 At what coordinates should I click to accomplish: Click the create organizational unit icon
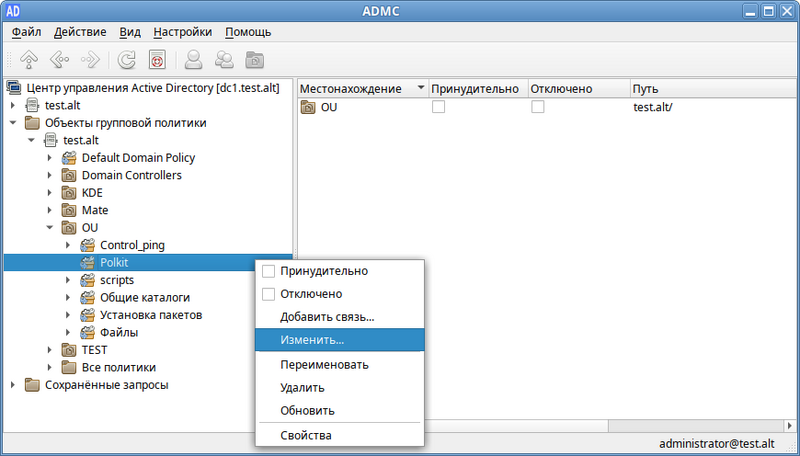point(255,60)
